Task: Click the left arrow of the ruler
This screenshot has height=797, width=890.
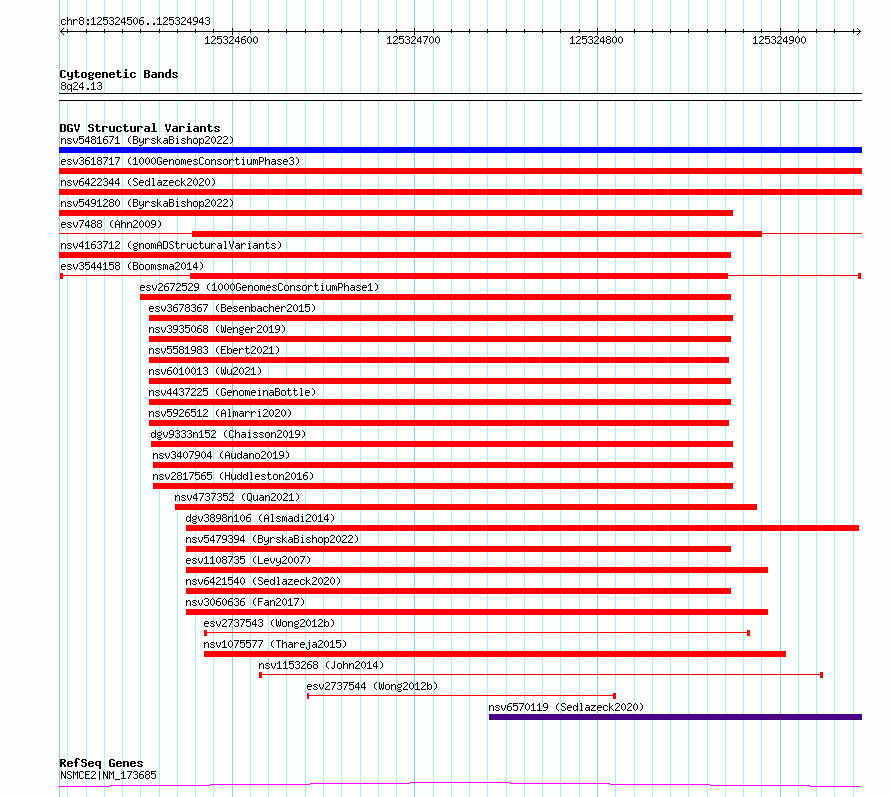Action: point(63,31)
